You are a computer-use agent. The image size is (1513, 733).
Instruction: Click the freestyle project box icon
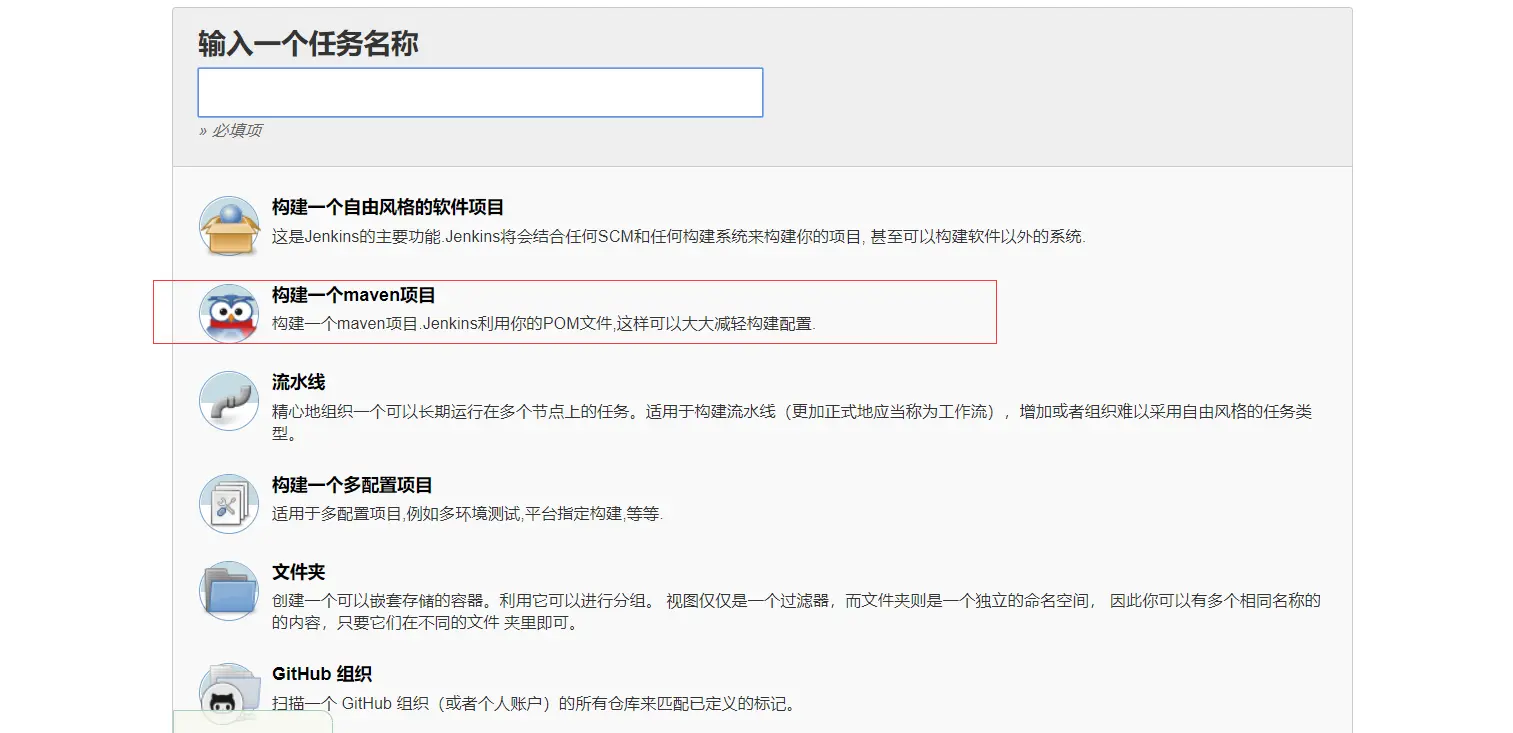229,226
